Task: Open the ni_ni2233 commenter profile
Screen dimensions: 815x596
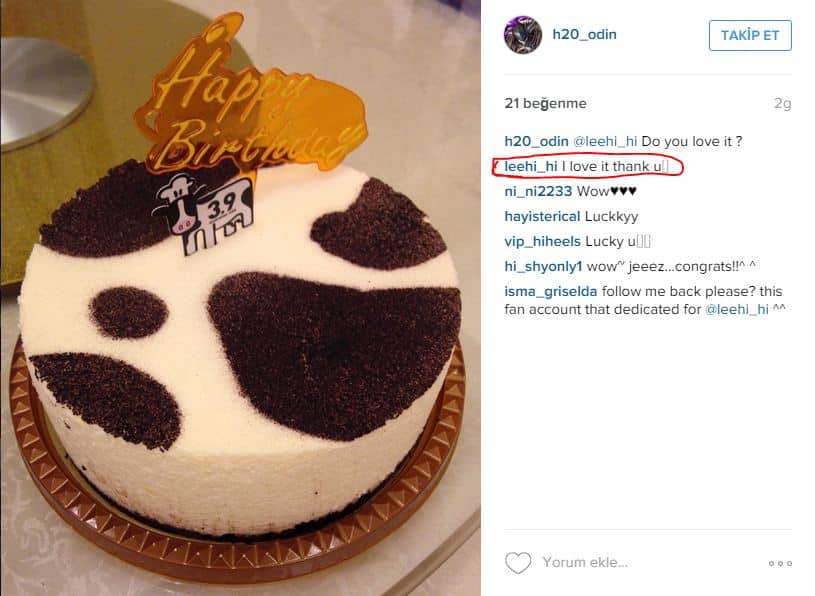Action: tap(538, 191)
